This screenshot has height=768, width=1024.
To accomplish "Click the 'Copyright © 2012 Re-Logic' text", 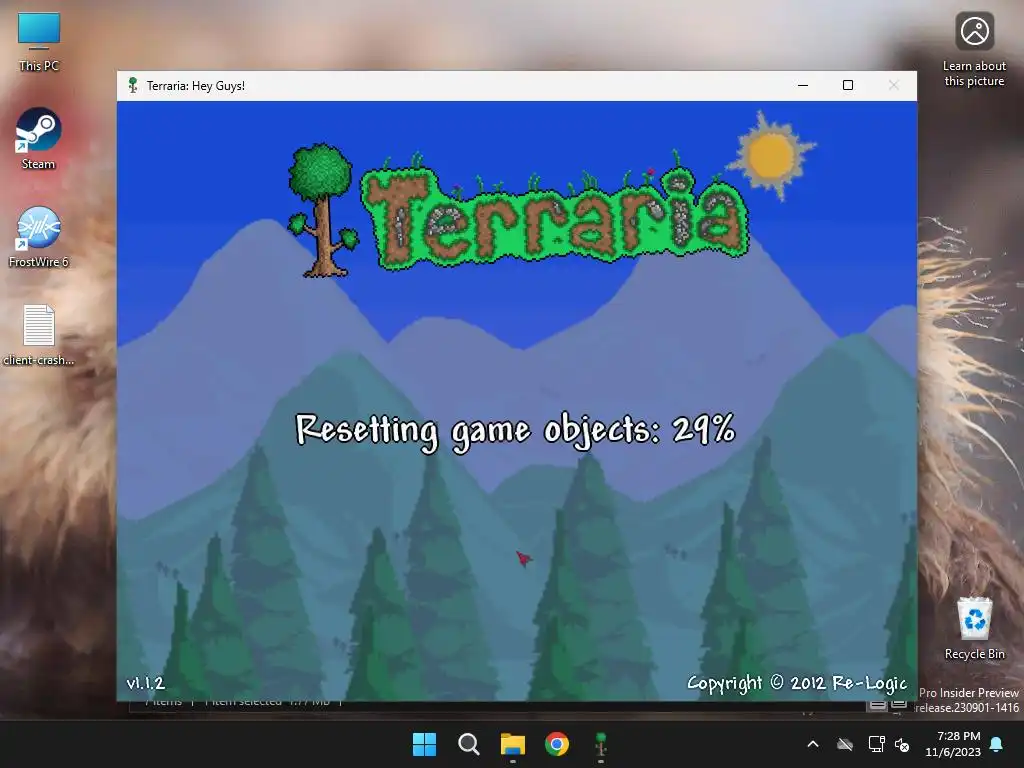I will click(797, 683).
